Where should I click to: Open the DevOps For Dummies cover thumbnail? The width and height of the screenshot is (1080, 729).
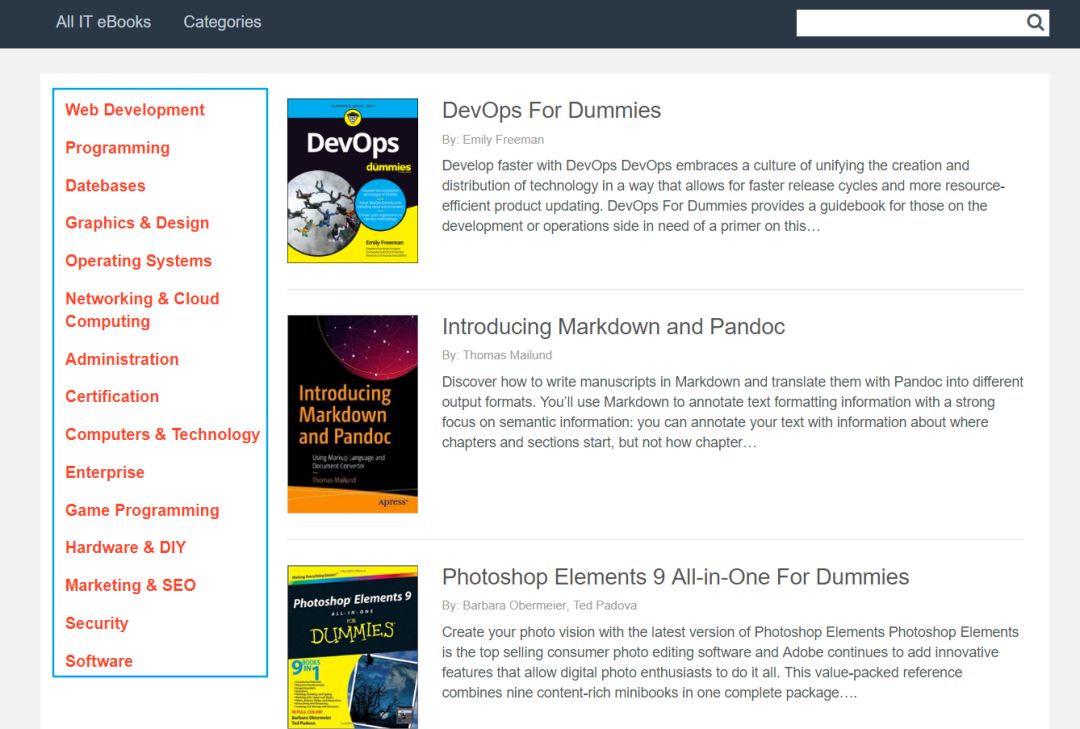[353, 181]
